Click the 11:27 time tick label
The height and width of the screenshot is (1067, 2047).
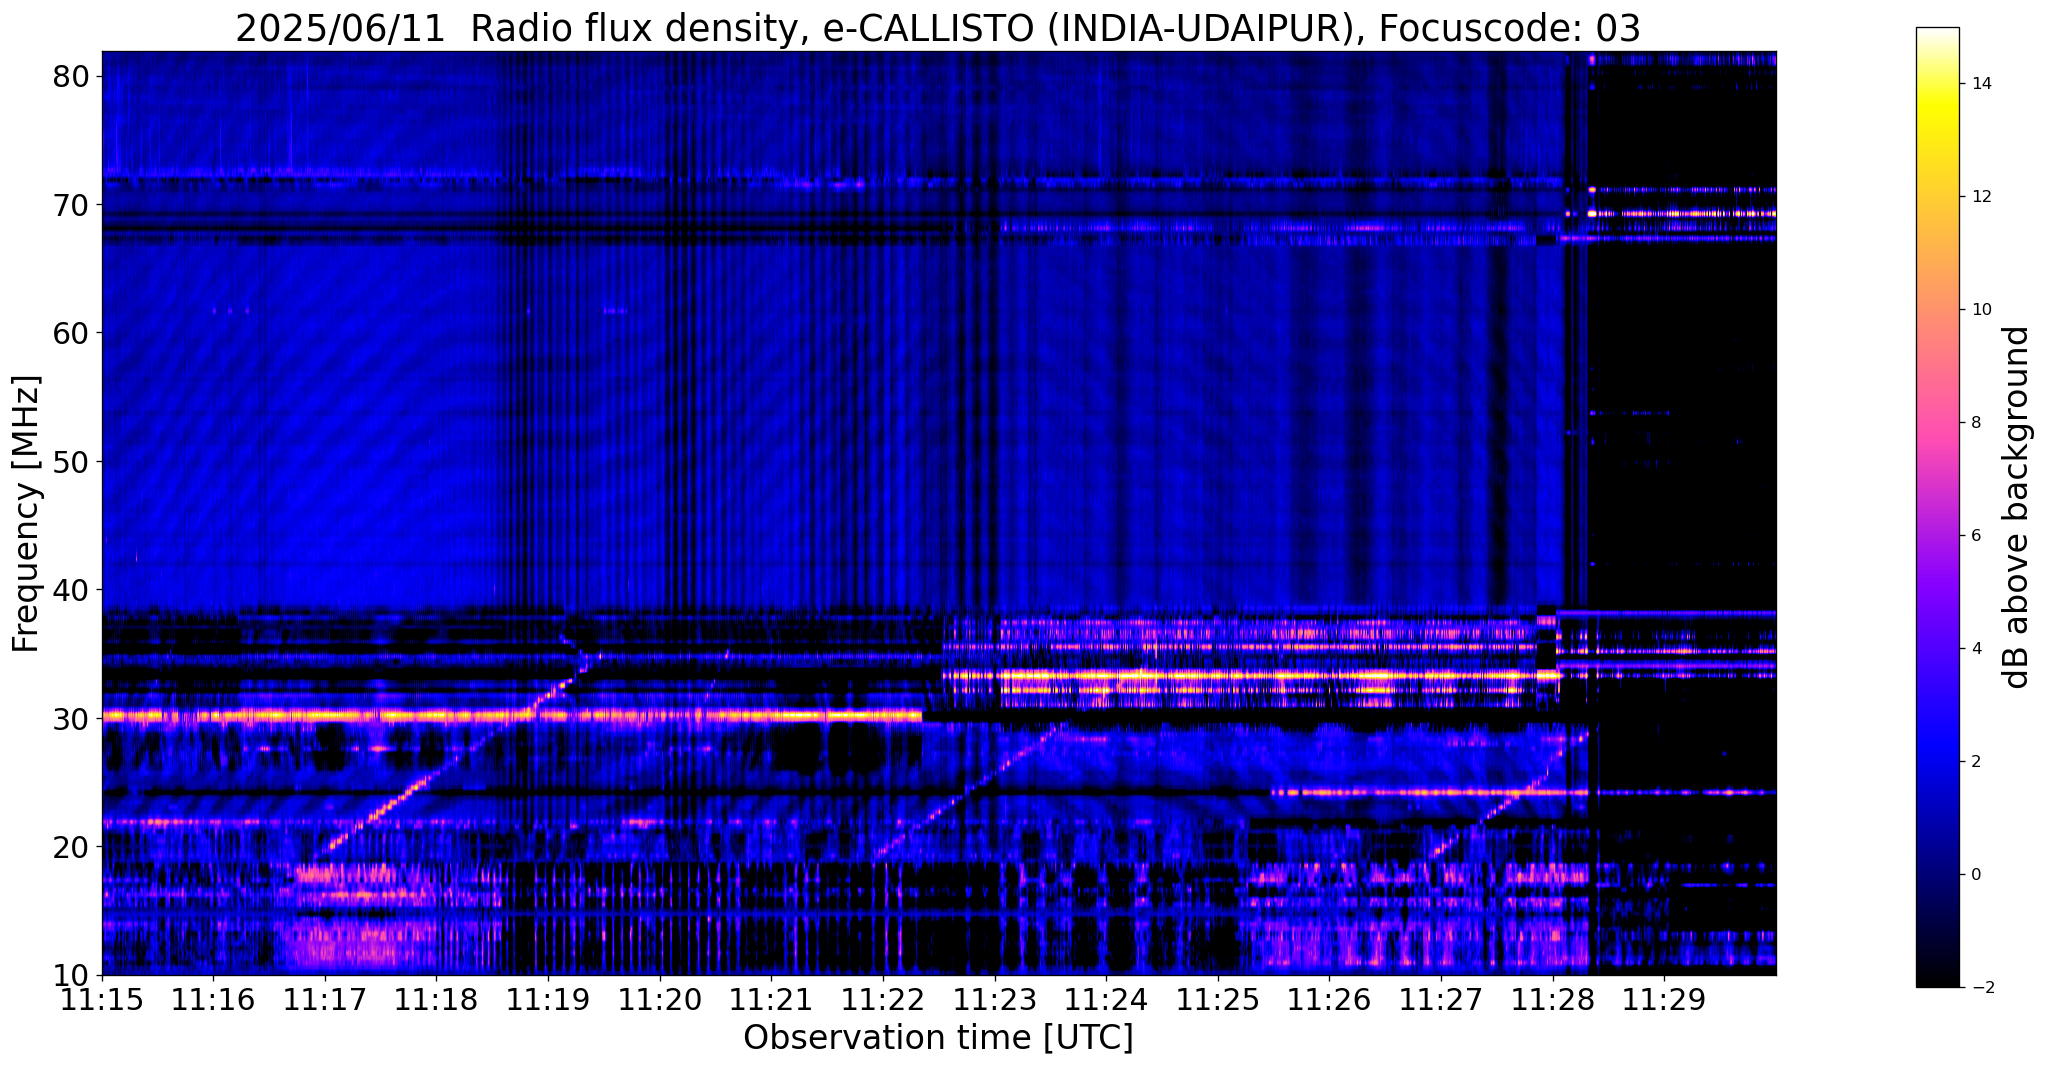[1441, 999]
